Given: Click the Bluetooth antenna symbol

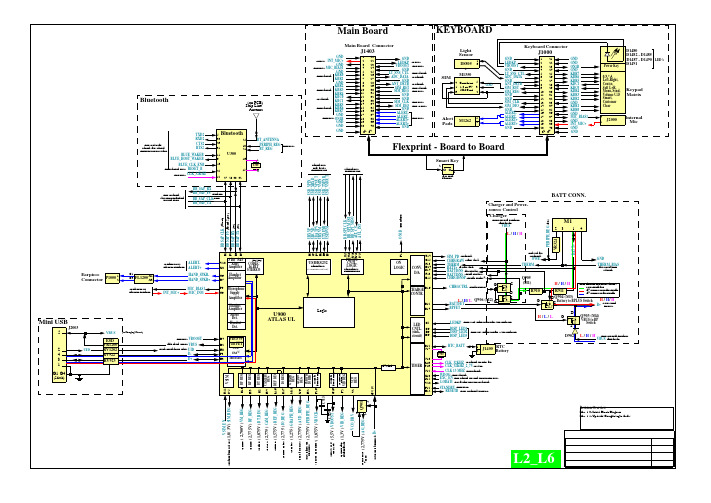Looking at the screenshot, I should click(256, 117).
